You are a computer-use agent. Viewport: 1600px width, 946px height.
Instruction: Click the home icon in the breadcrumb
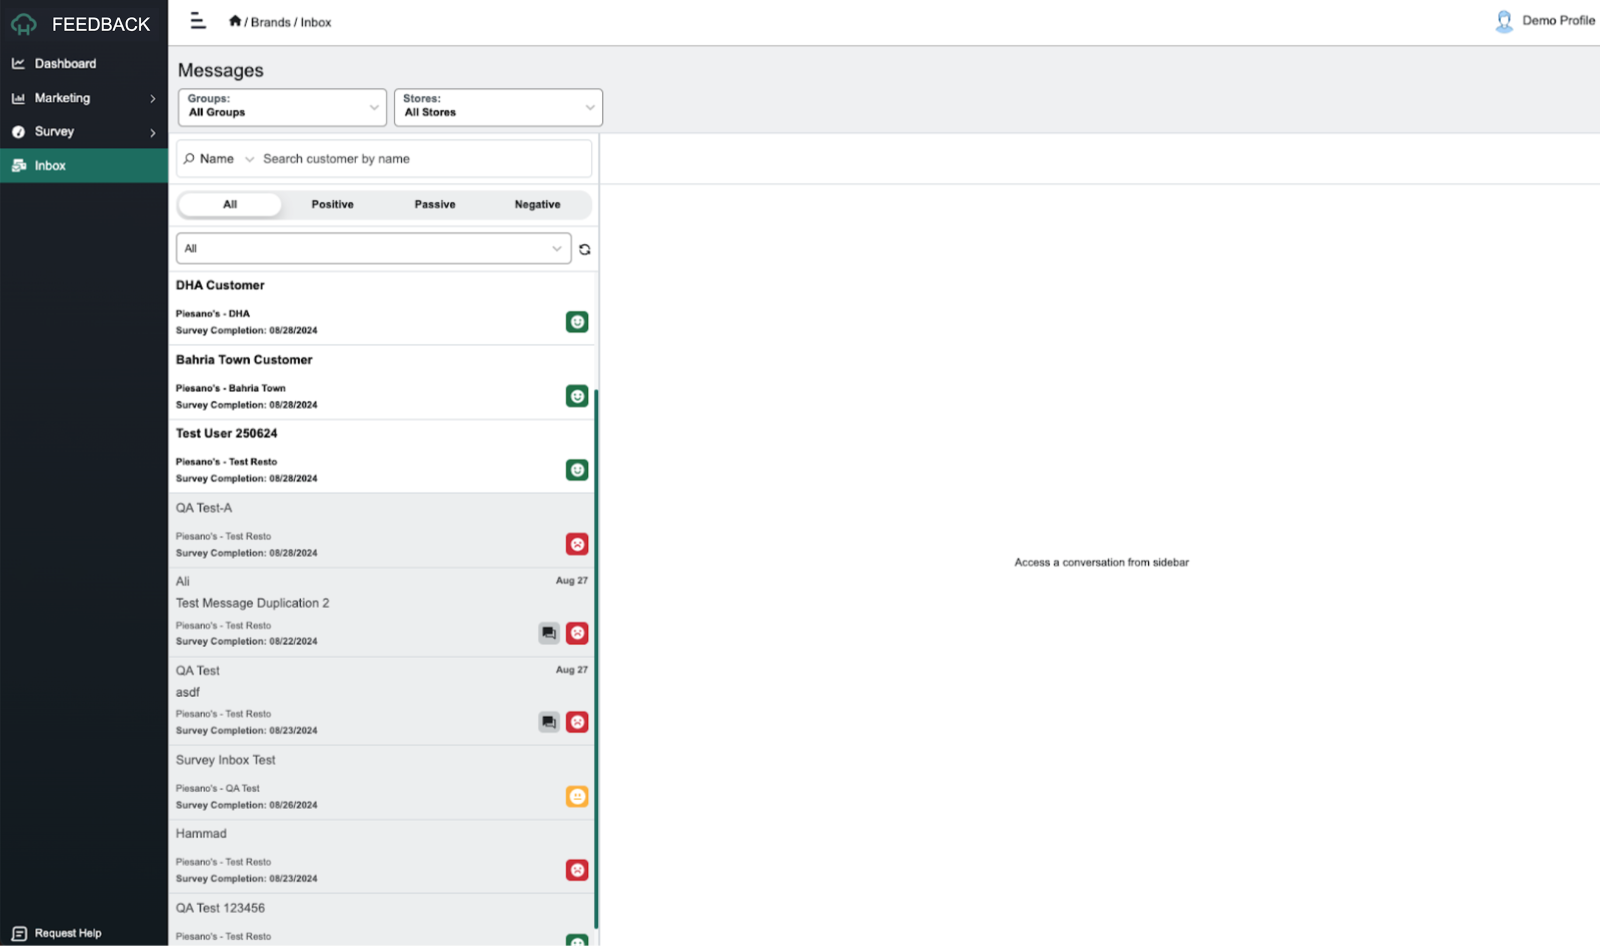[235, 19]
